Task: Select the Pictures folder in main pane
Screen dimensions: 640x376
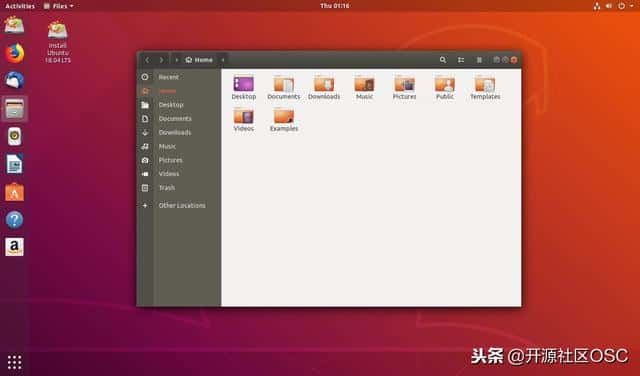Action: [404, 87]
